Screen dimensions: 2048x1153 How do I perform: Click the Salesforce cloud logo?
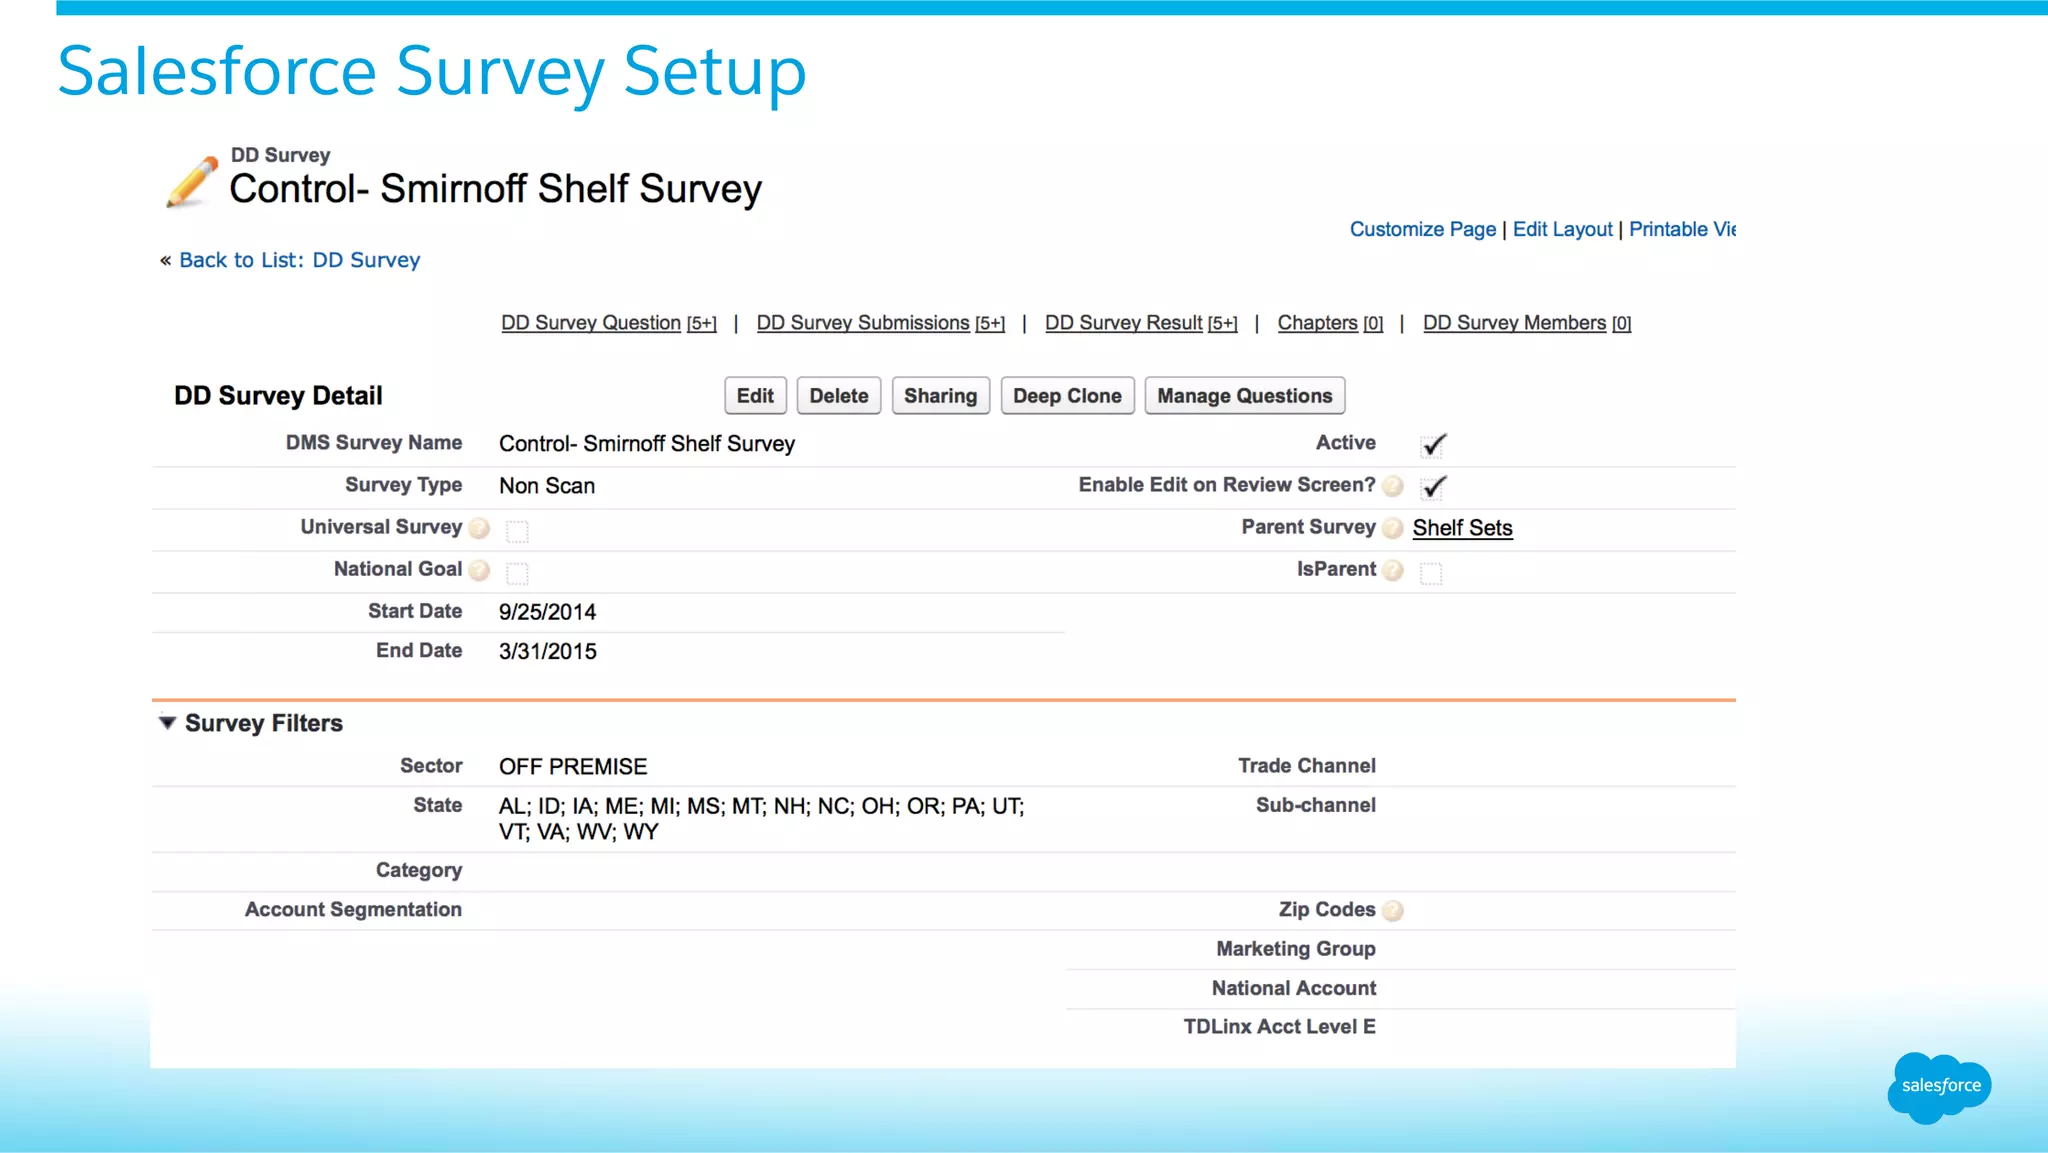click(x=1939, y=1087)
